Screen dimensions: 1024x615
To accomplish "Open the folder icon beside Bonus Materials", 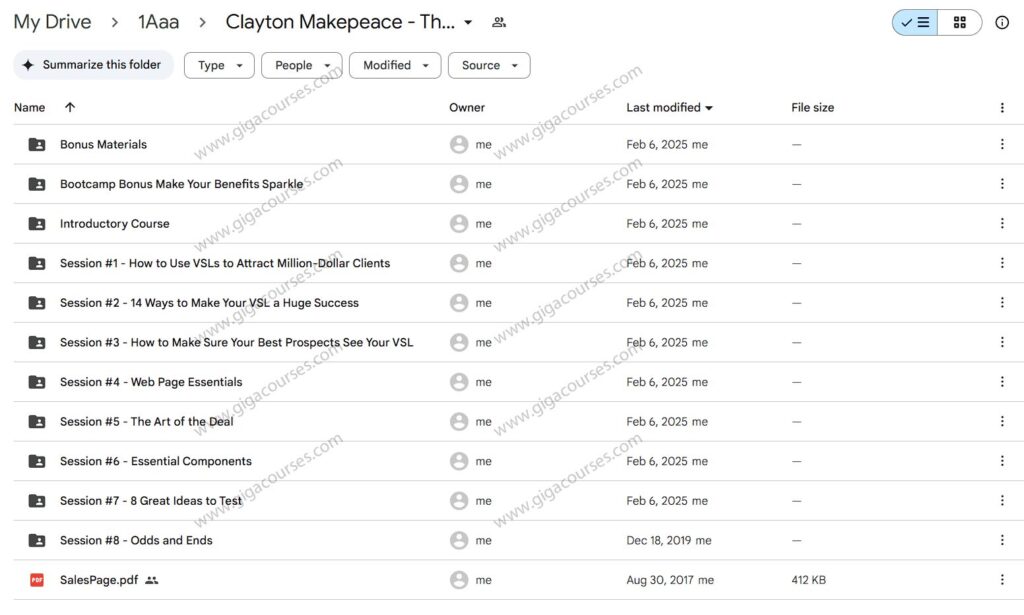I will pos(36,143).
